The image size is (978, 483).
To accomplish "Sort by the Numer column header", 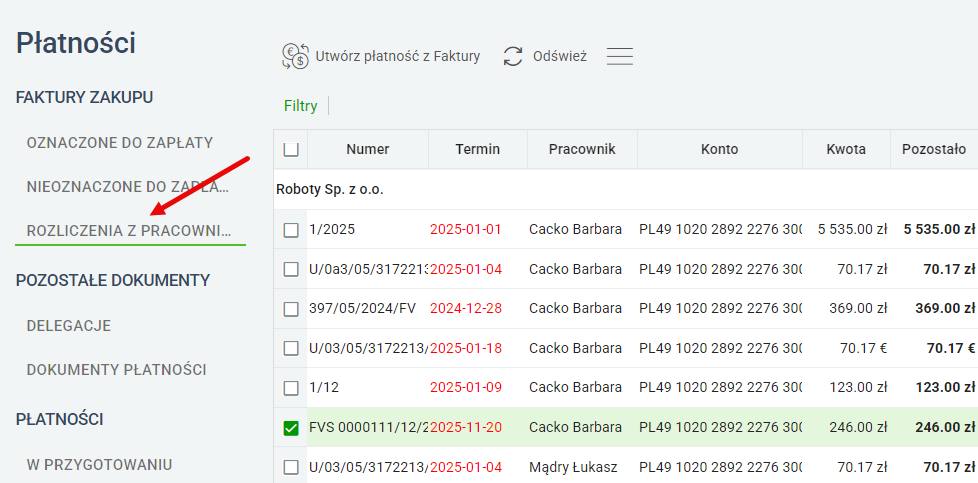I will tap(368, 149).
